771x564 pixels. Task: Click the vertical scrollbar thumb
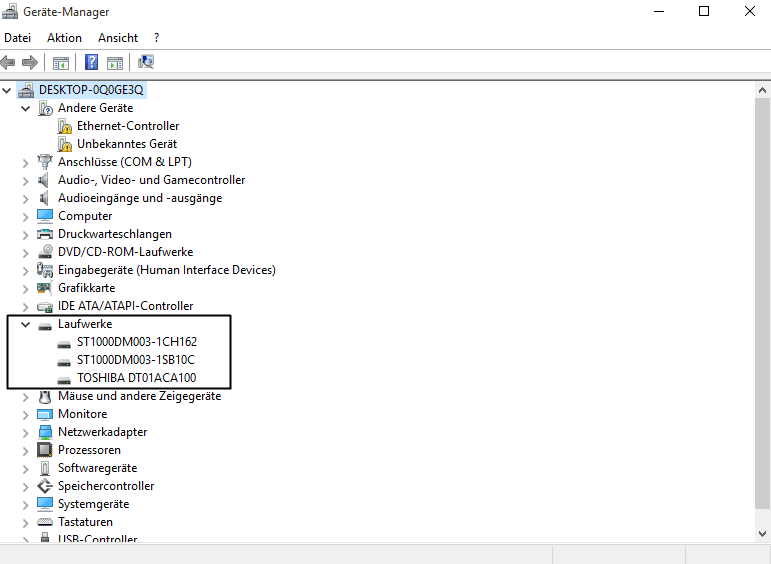tap(762, 303)
